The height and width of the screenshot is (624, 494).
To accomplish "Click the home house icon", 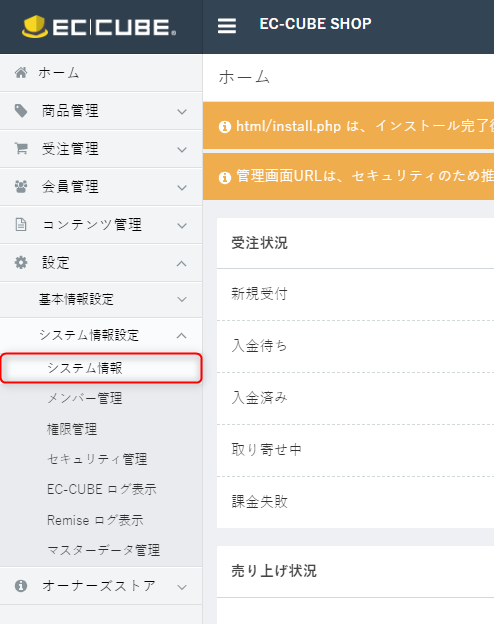I will (x=21, y=73).
